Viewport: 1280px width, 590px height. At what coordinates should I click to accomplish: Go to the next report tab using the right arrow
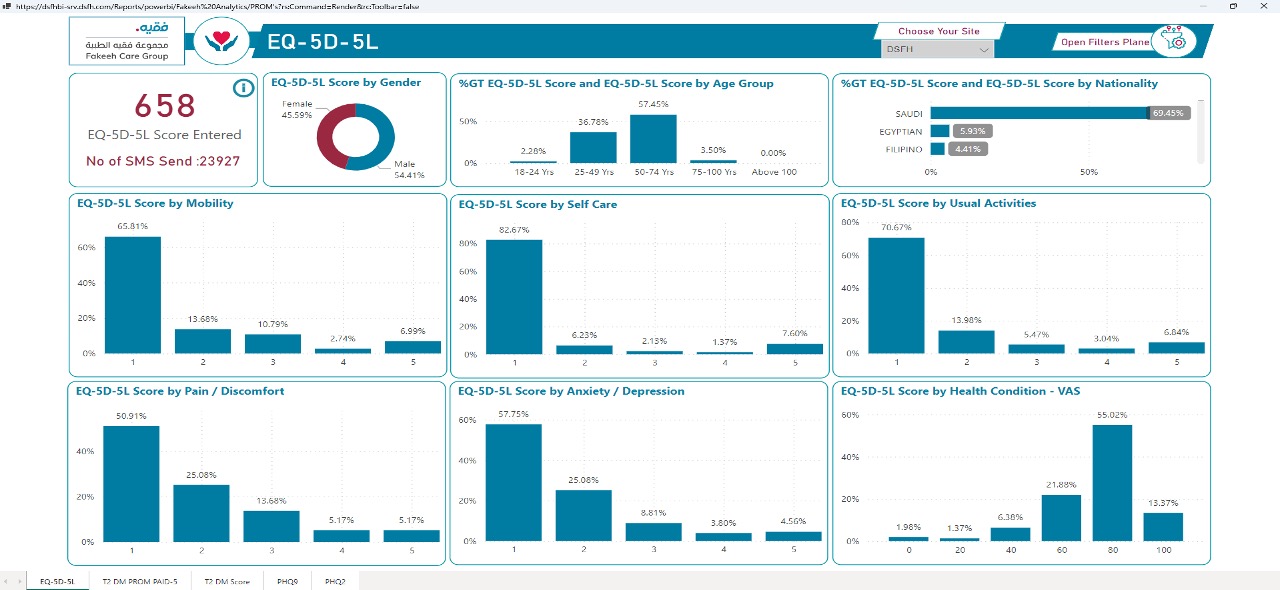(x=19, y=581)
